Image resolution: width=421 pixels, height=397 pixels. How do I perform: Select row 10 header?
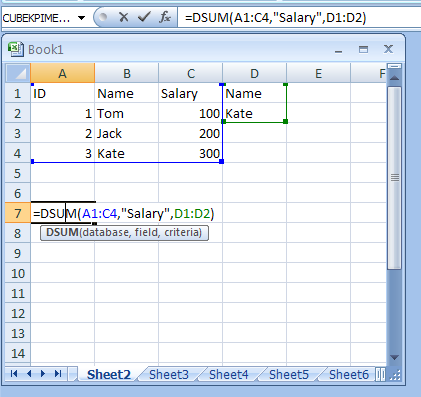(x=18, y=273)
